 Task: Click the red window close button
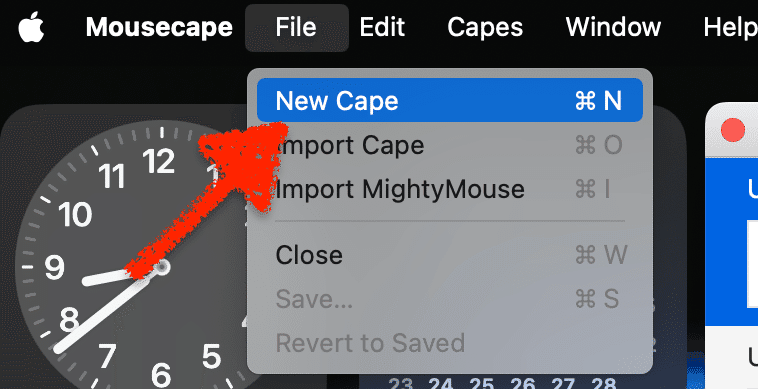(733, 130)
